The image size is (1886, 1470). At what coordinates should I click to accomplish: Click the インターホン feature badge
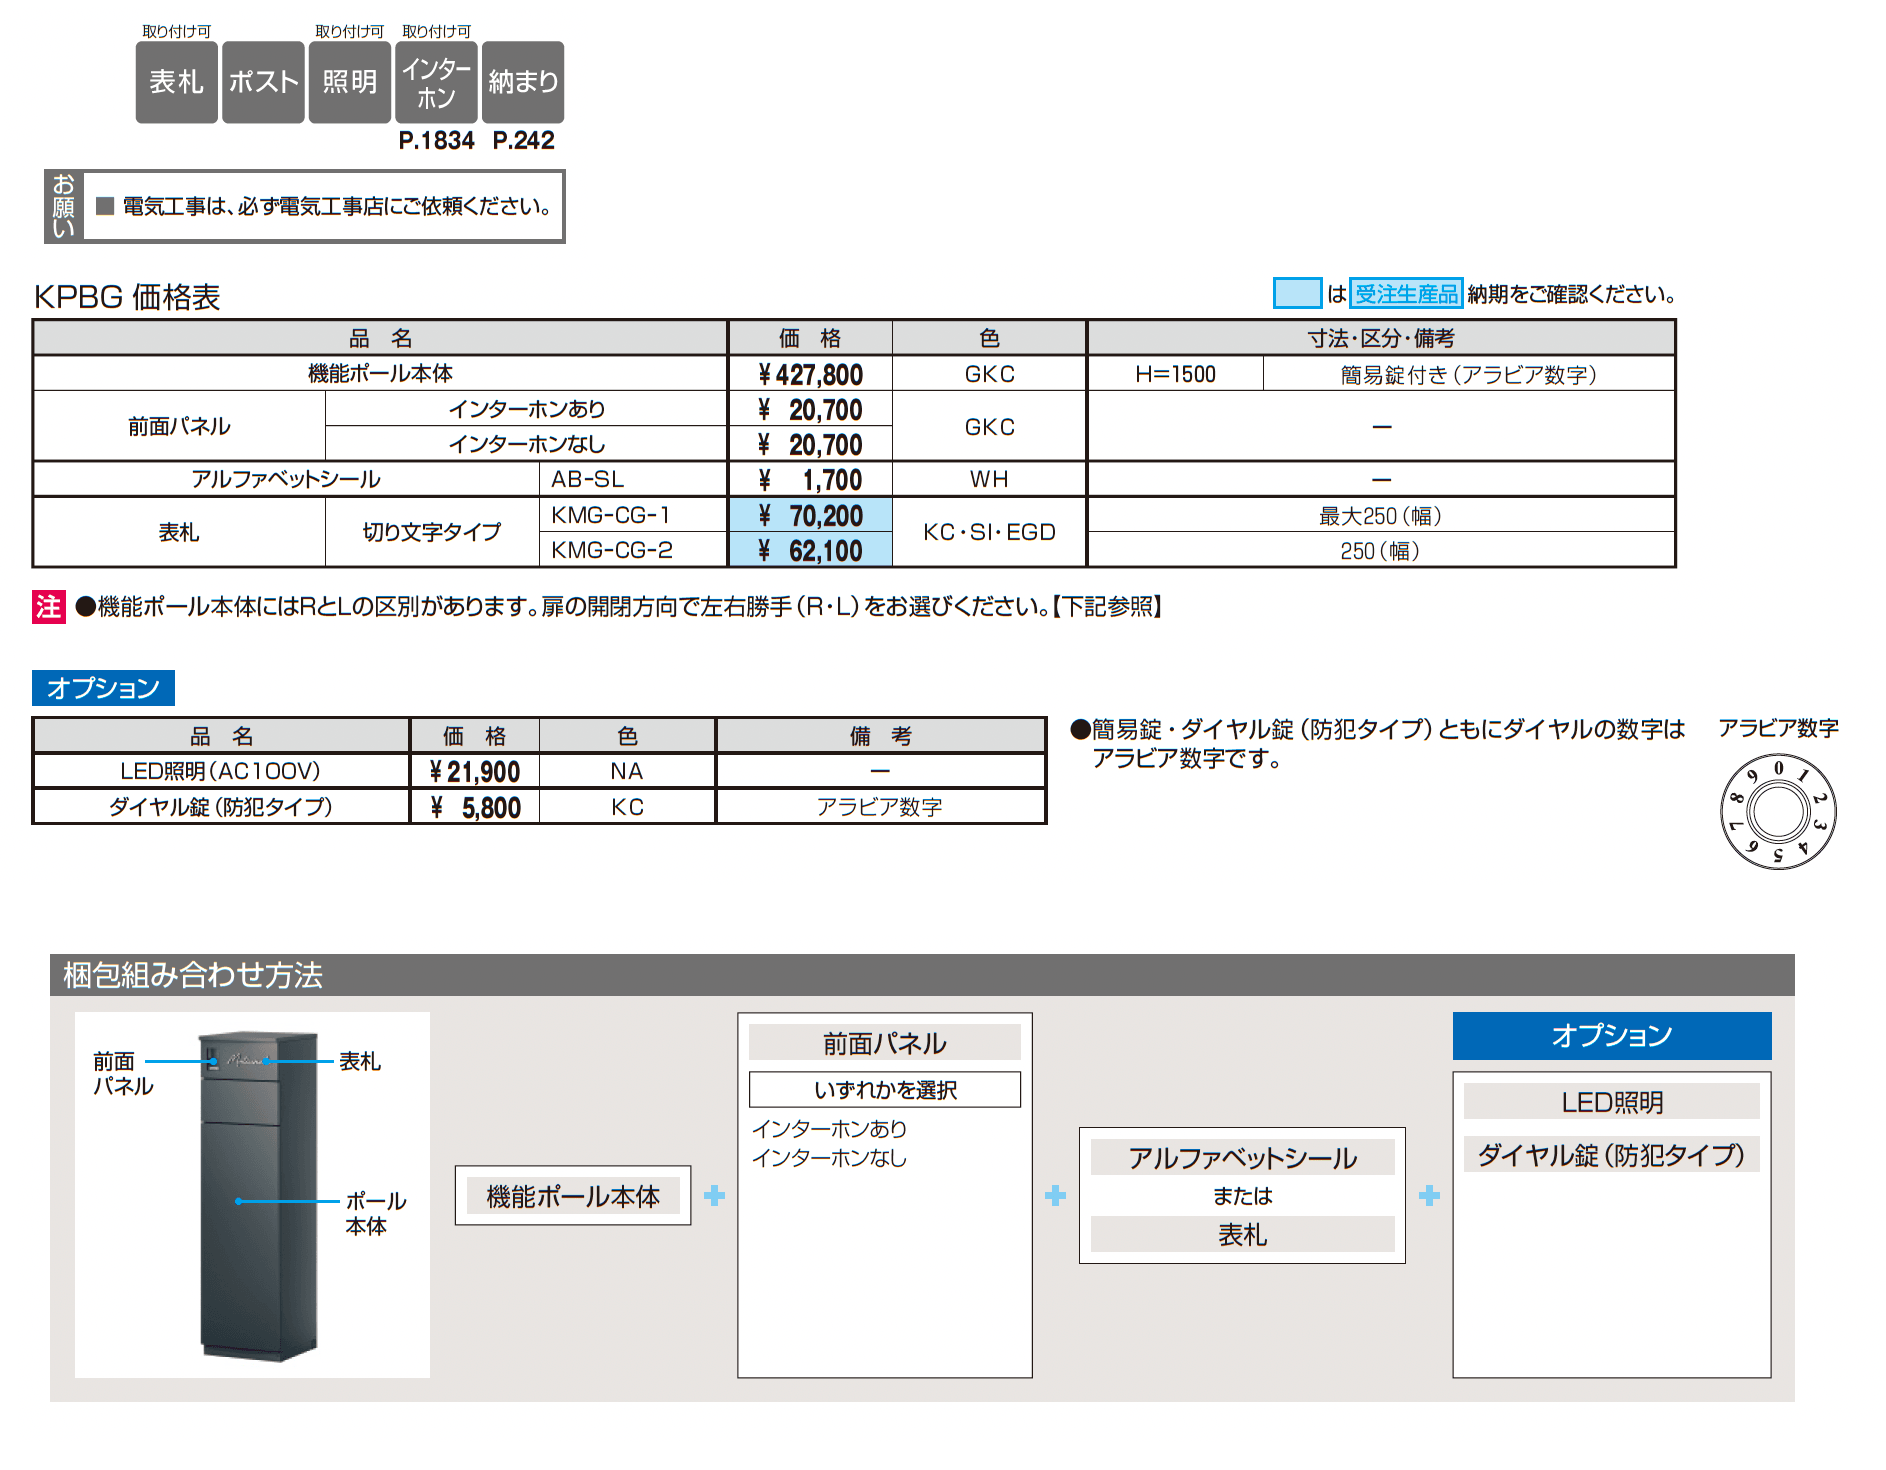tap(436, 82)
